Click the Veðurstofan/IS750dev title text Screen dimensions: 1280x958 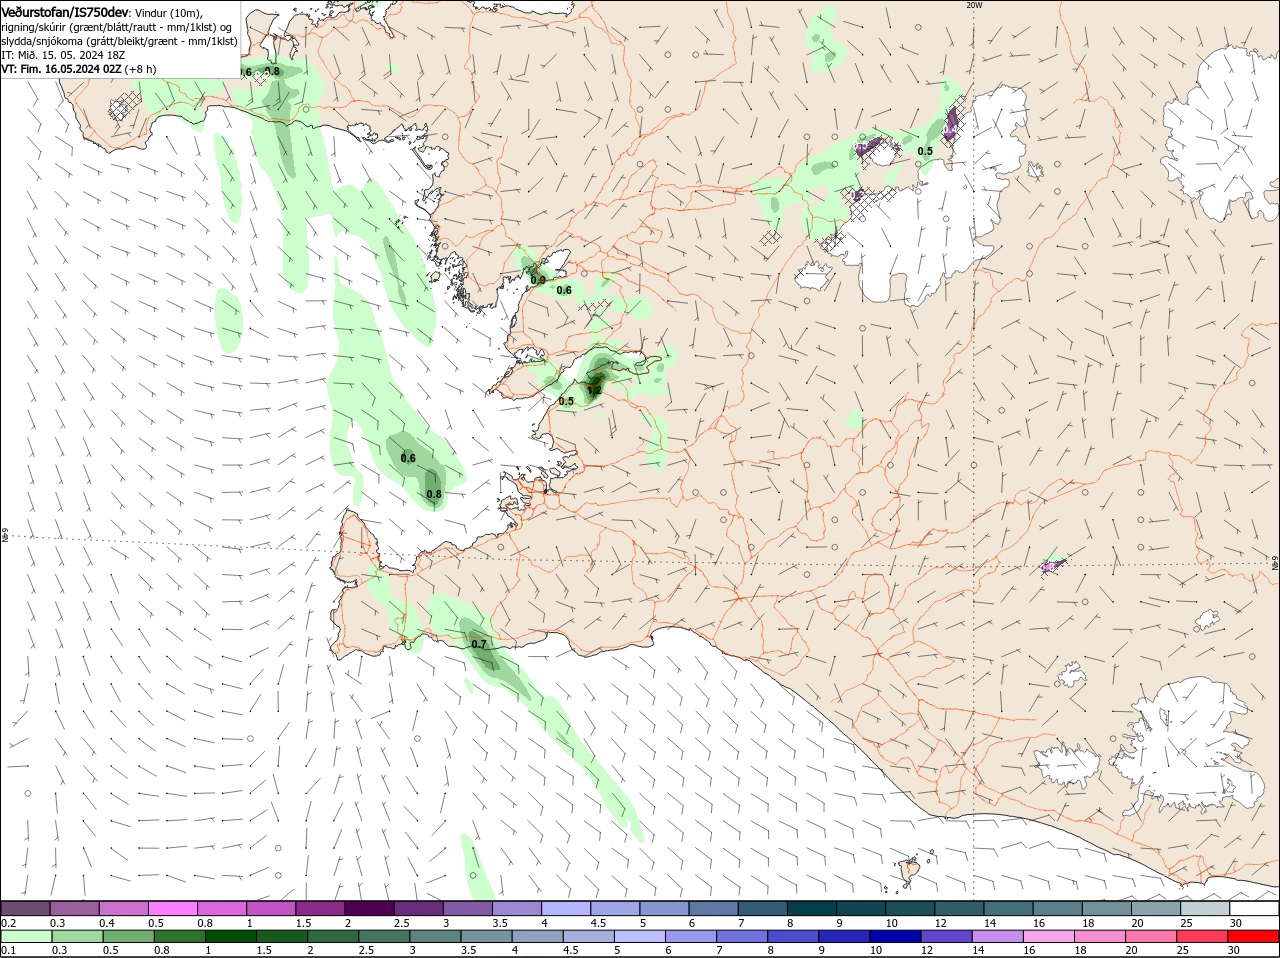click(x=65, y=11)
